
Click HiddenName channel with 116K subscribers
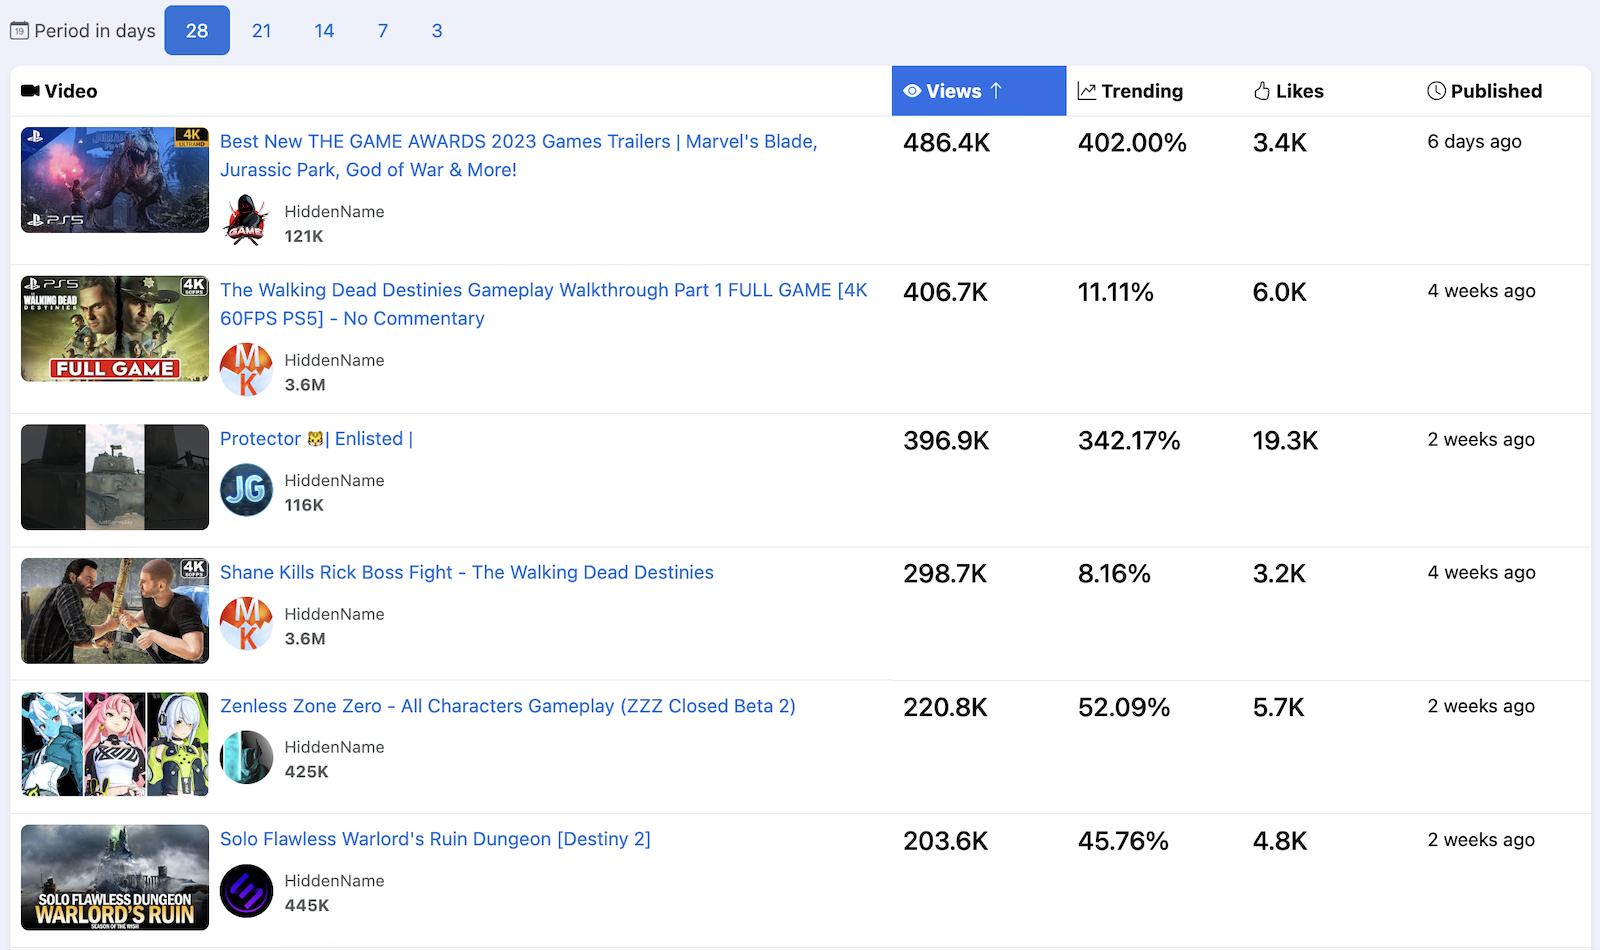pos(334,481)
